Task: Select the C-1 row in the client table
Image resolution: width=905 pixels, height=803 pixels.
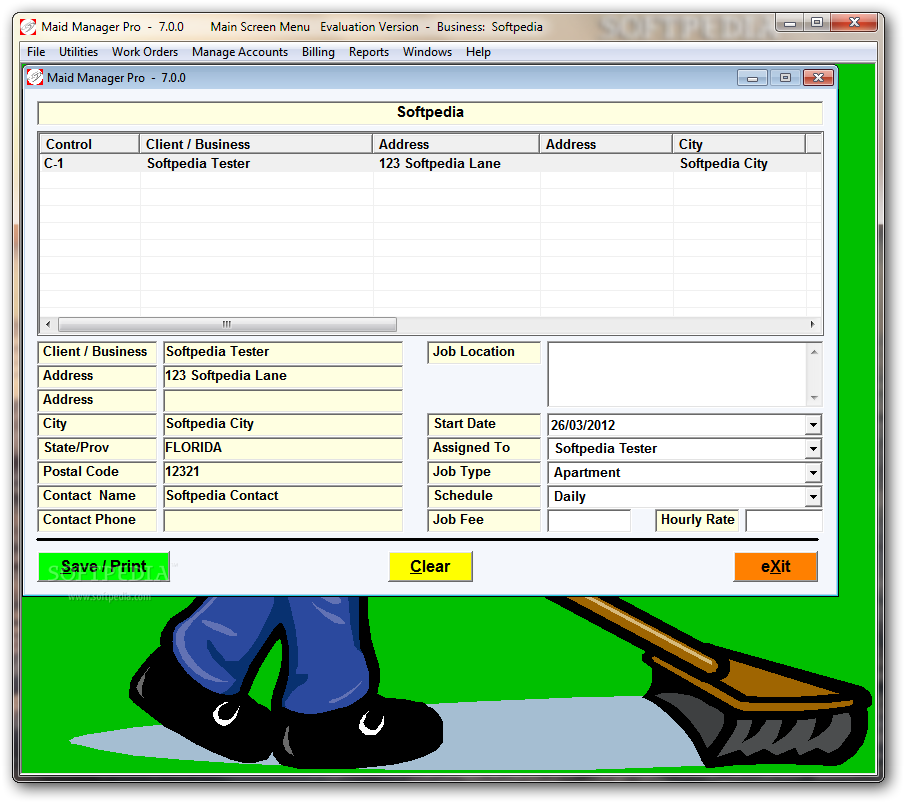Action: pyautogui.click(x=431, y=163)
